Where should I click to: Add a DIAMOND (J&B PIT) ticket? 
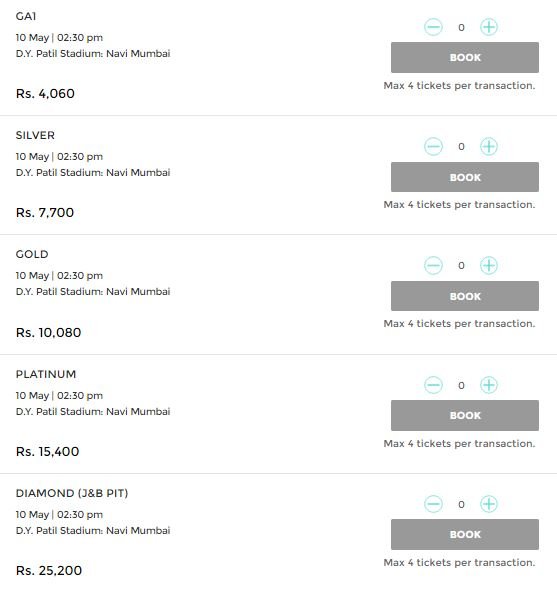489,504
